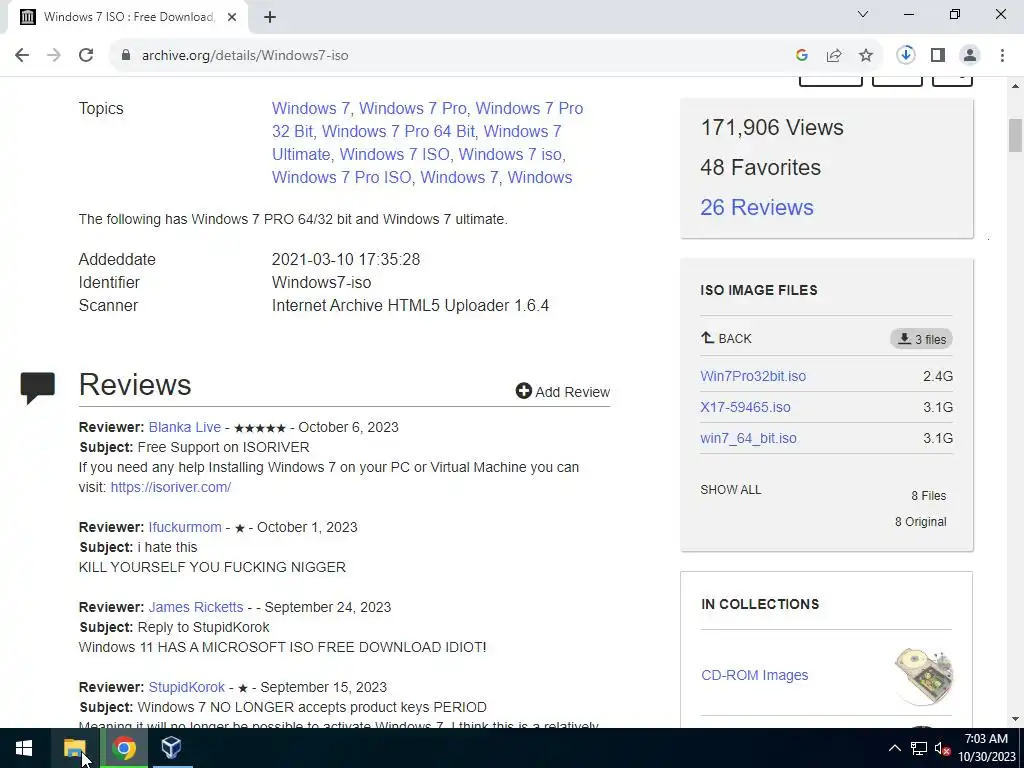Open the tab search chevron

863,14
